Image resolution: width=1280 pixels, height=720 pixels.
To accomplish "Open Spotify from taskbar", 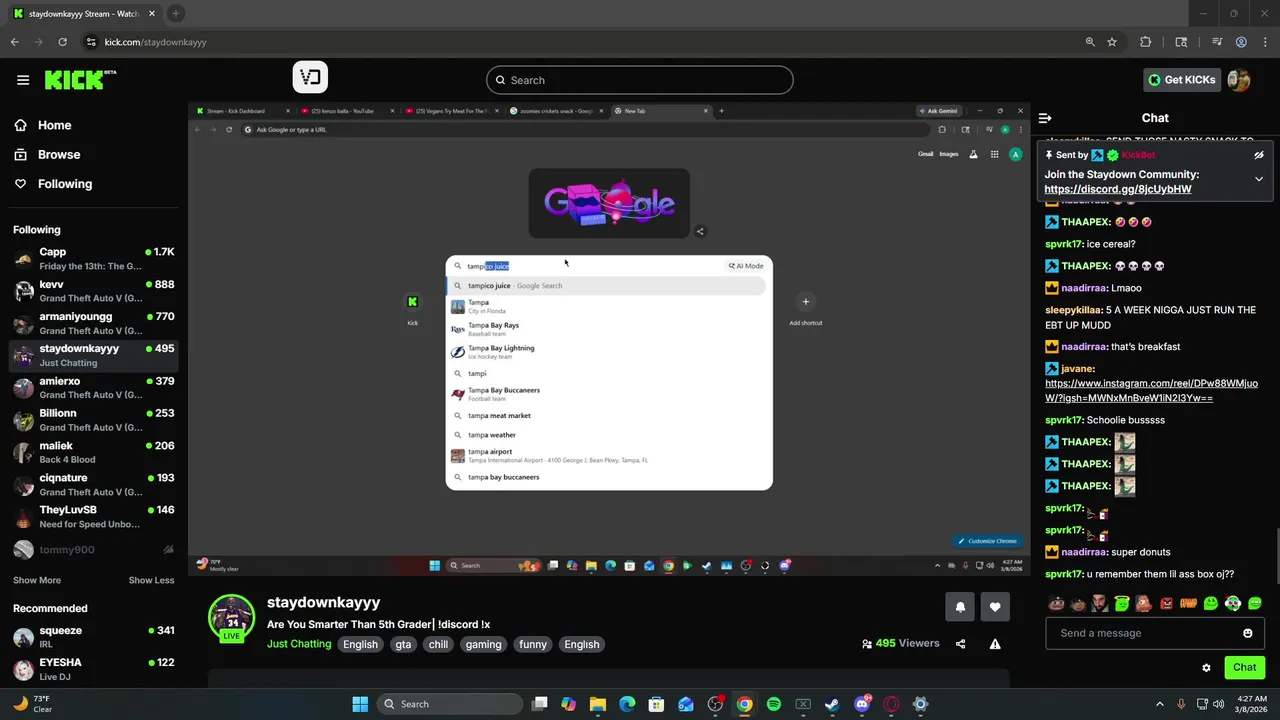I will click(774, 704).
